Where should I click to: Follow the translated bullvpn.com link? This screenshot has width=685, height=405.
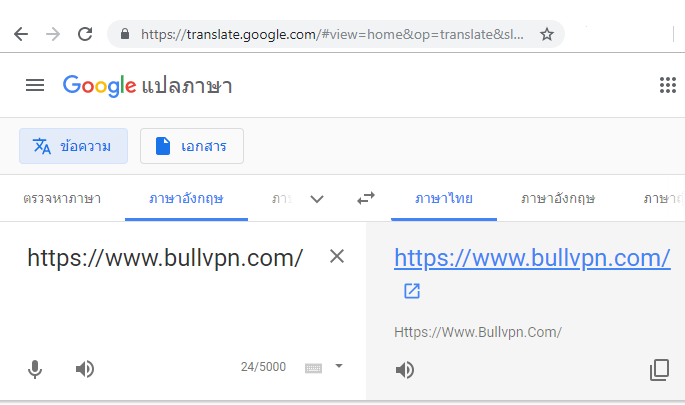(x=532, y=258)
